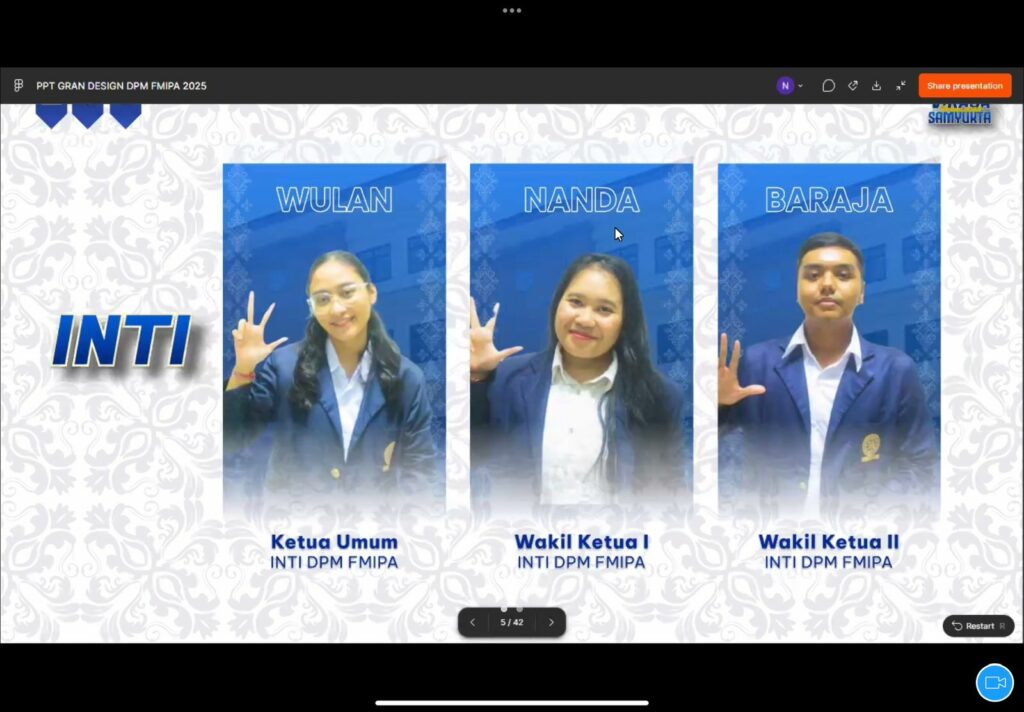Select the BARAJA photo card
1024x712 pixels.
click(x=829, y=340)
